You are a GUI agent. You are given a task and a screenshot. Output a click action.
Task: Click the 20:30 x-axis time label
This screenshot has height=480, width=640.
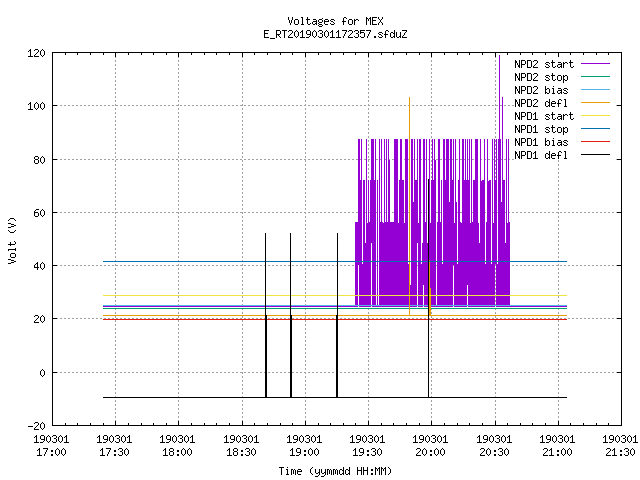click(494, 452)
